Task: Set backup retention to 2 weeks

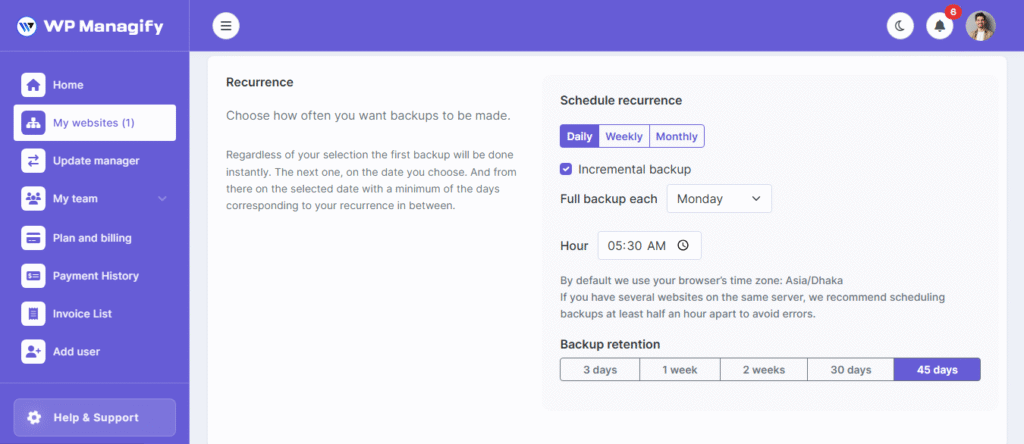Action: (x=764, y=370)
